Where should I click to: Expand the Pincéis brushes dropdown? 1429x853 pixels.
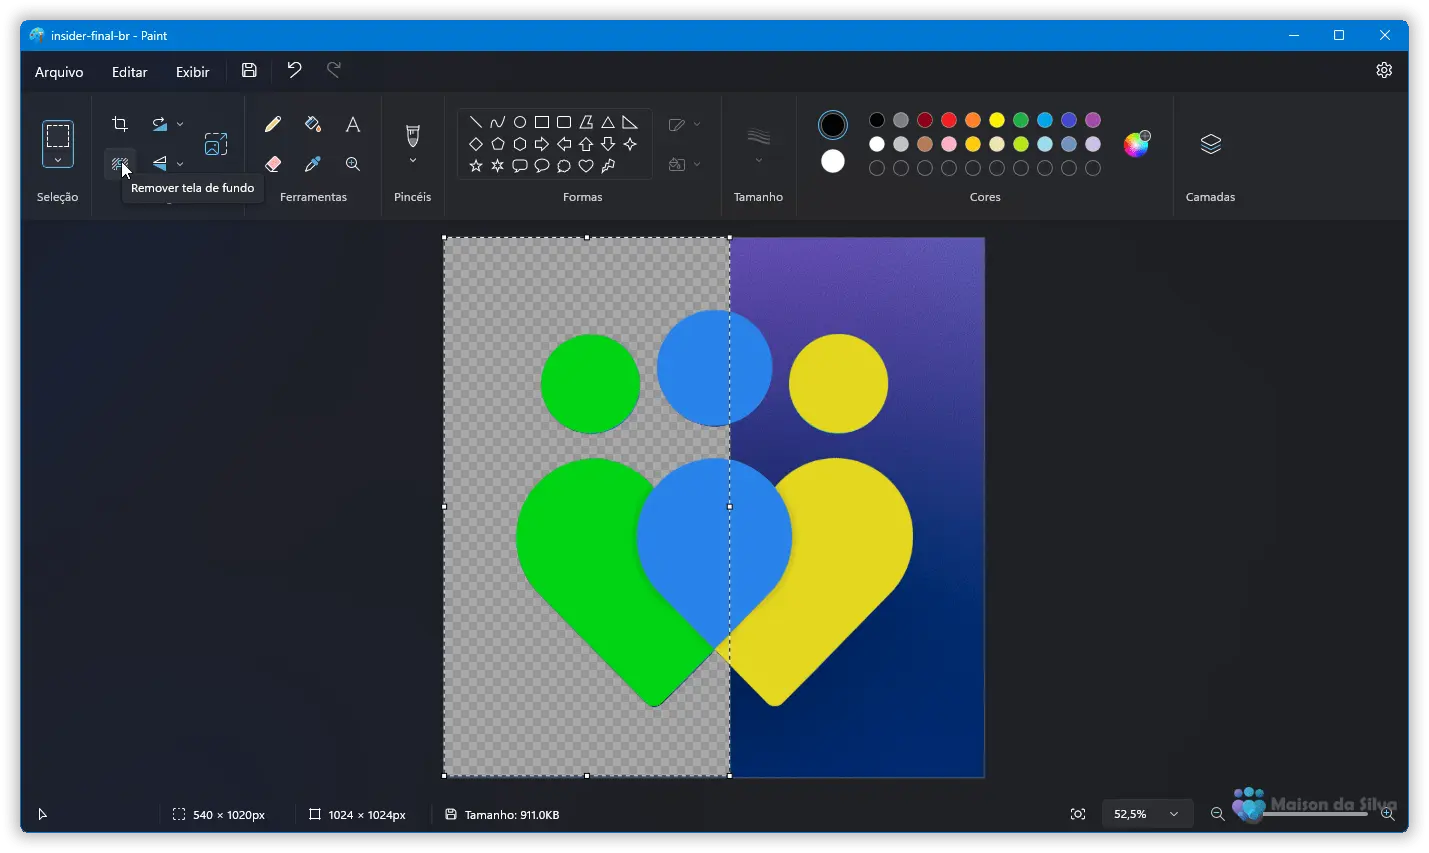(x=413, y=161)
